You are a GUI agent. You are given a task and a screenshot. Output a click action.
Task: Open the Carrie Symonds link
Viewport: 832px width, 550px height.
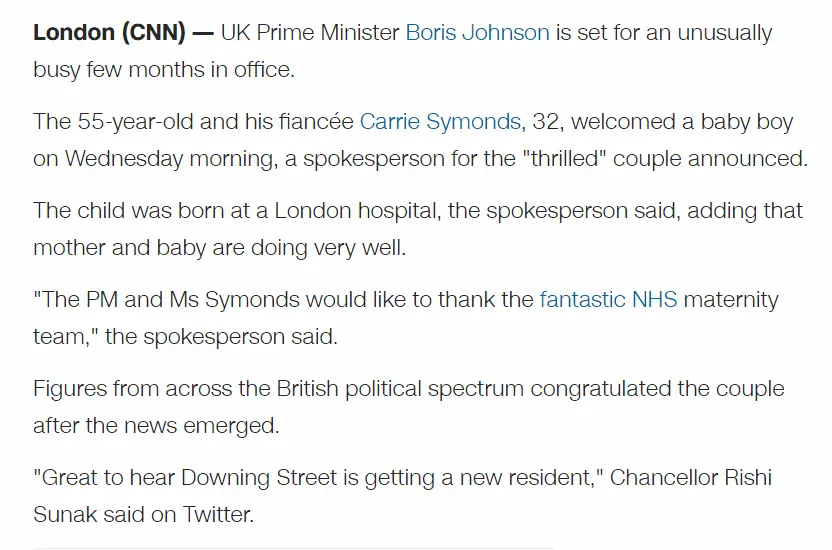click(x=440, y=121)
